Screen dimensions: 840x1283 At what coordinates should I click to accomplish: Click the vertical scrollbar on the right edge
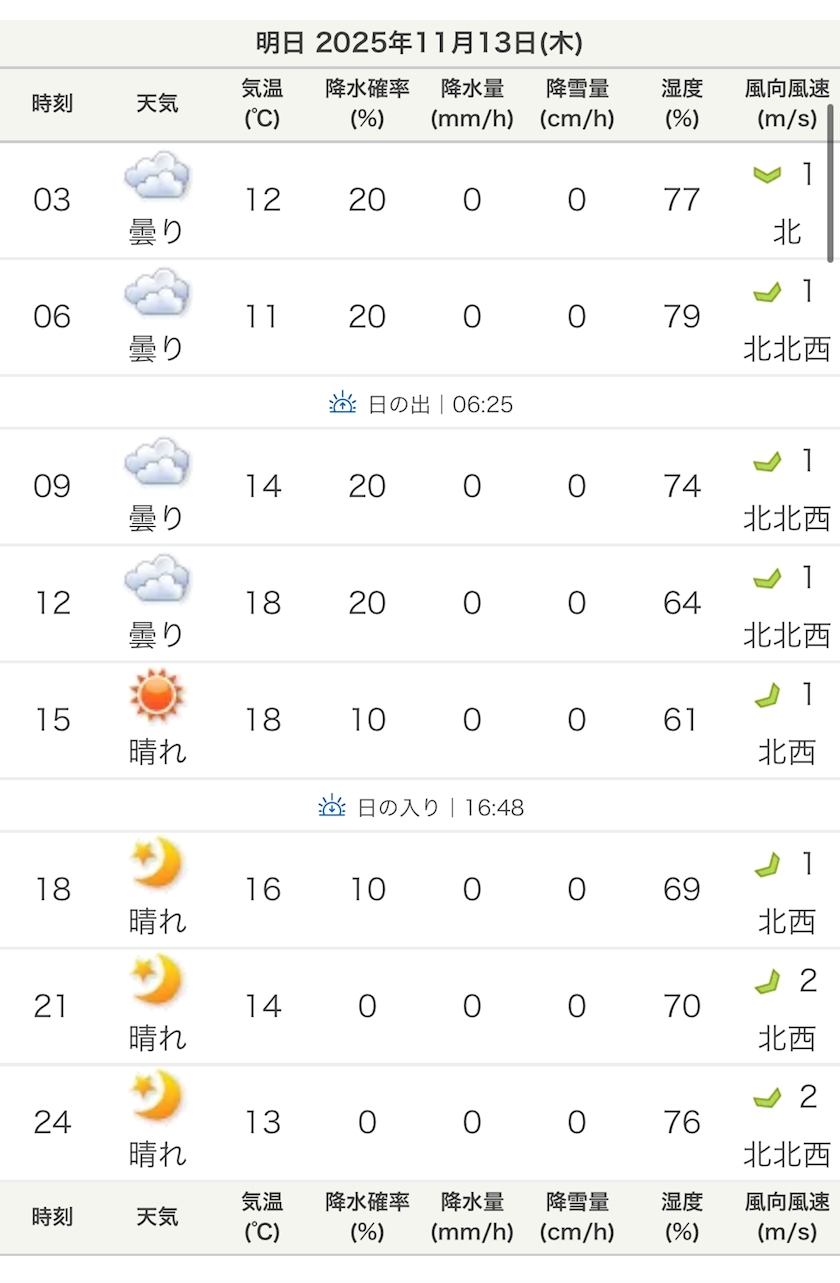pos(831,182)
